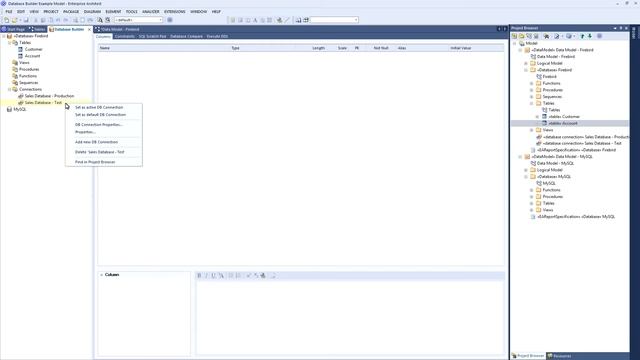Open the EXTENSIONS menu
The image size is (640, 360).
[175, 11]
